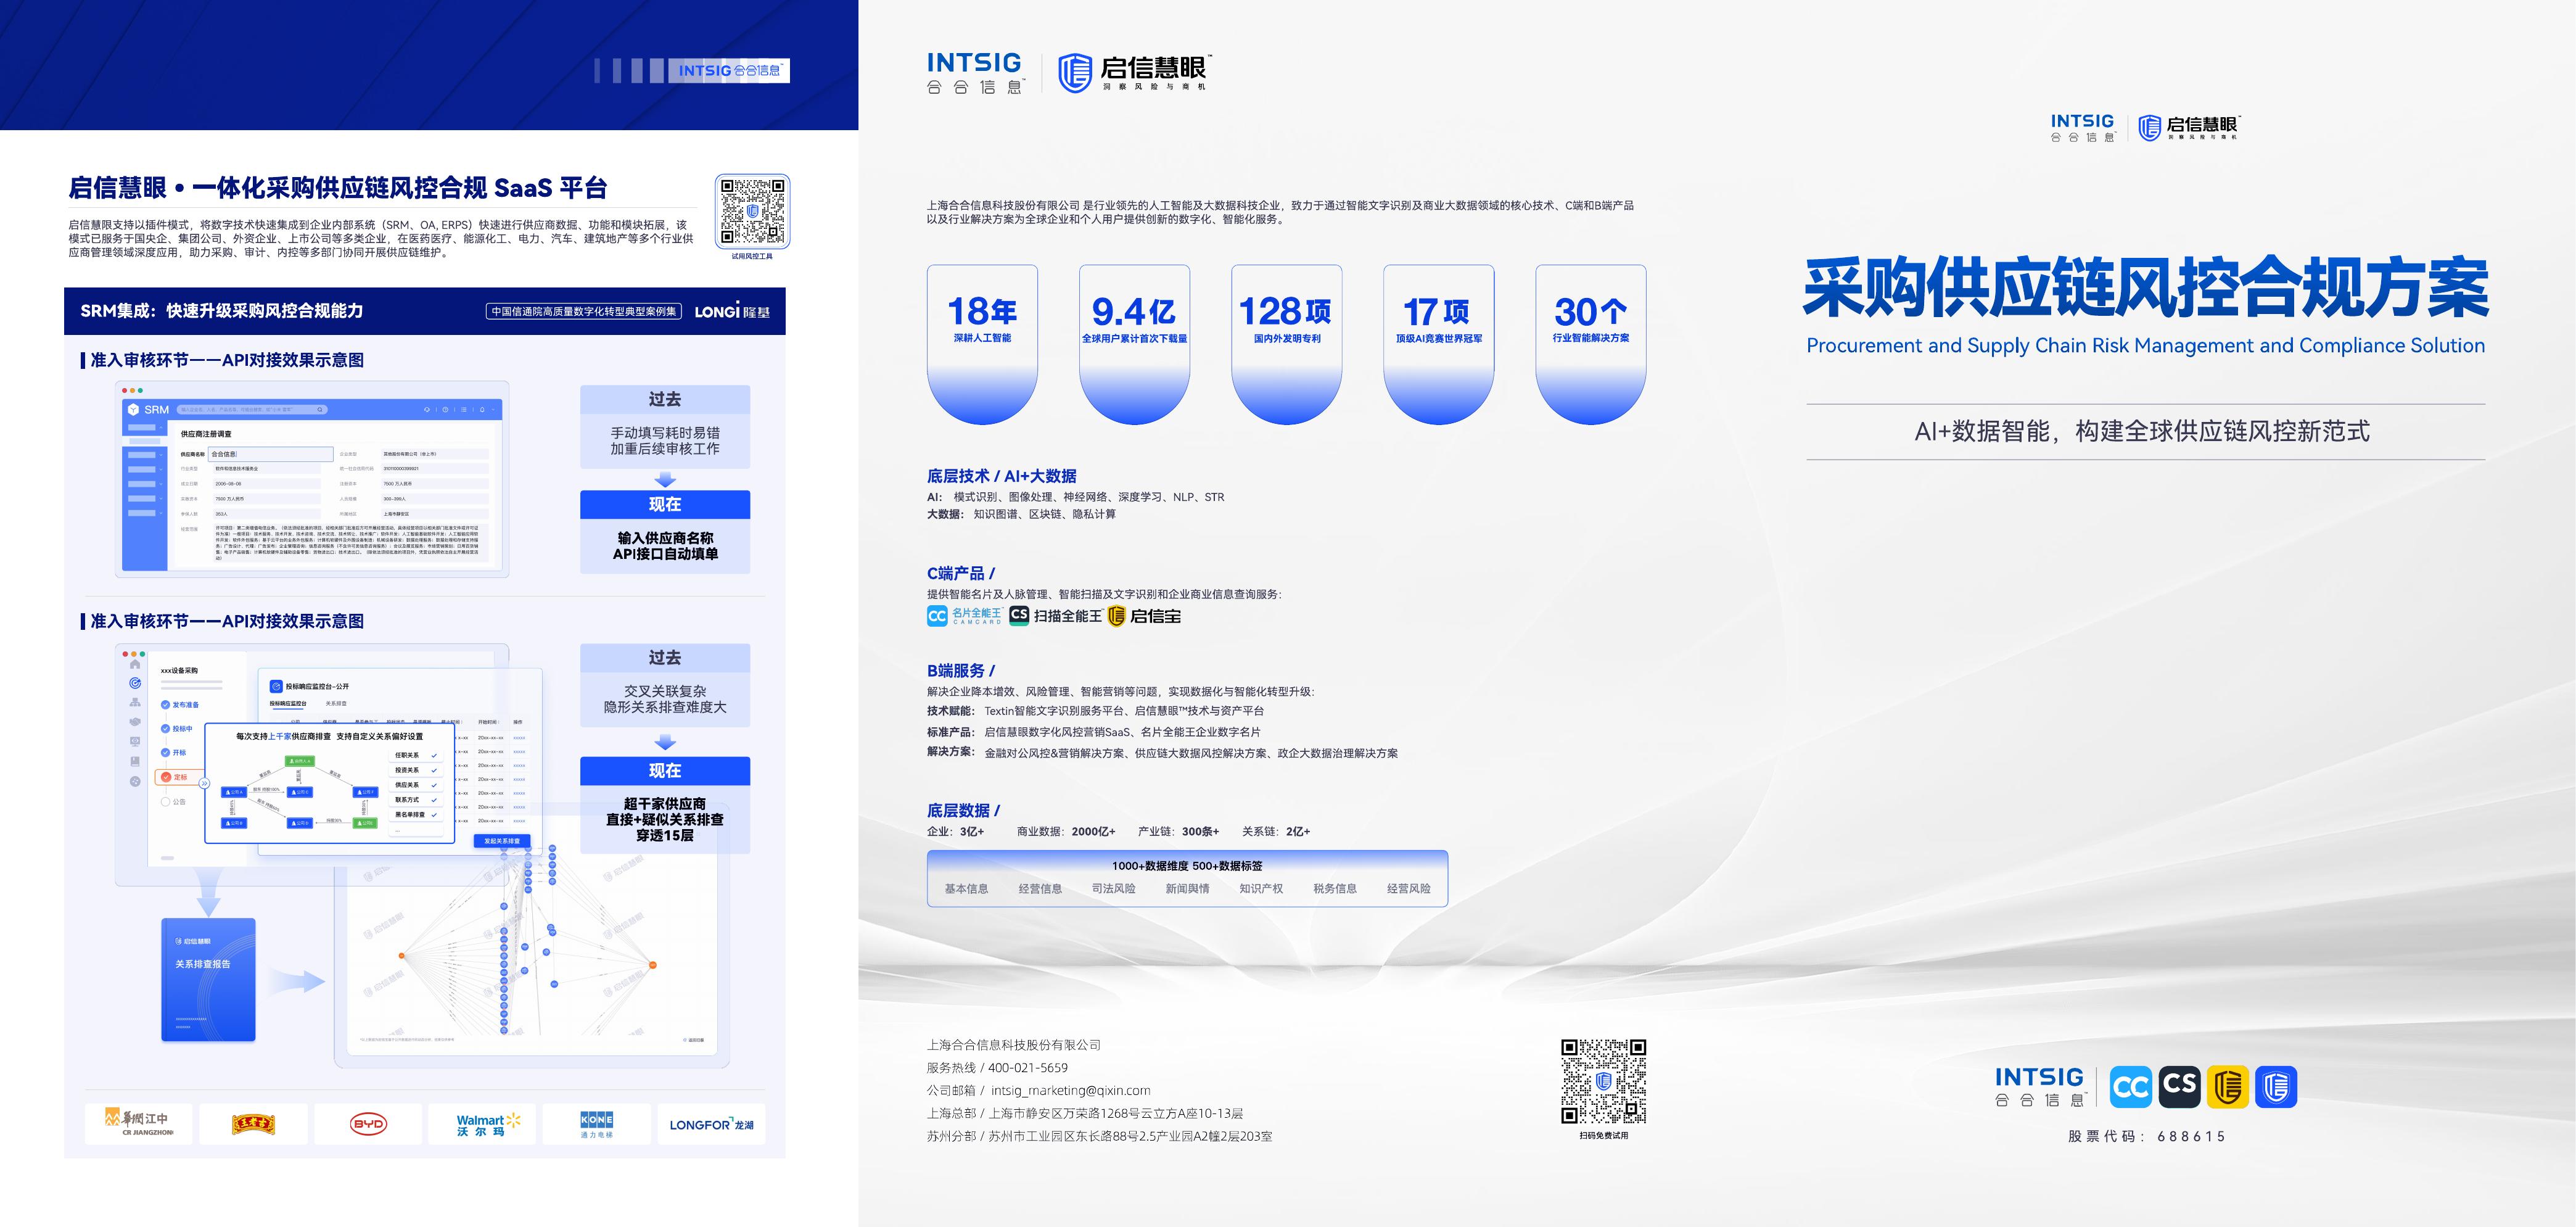The height and width of the screenshot is (1227, 2576).
Task: Select the org-chart icon in the procurement sidebar
Action: pos(135,702)
